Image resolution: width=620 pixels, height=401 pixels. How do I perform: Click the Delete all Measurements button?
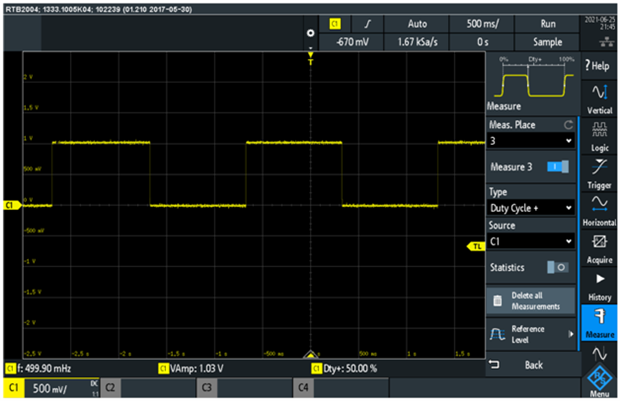pos(530,301)
